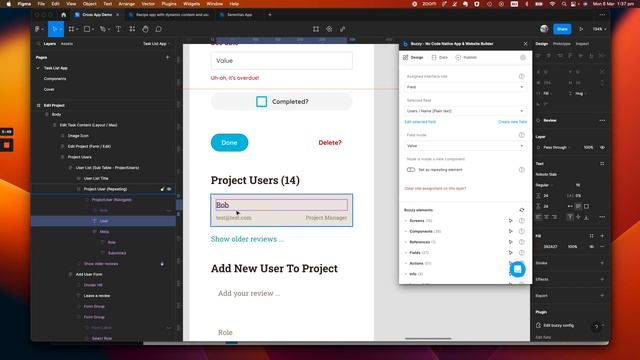640x360 pixels.
Task: Switch to the Data tab in Buzzy
Action: pos(440,58)
